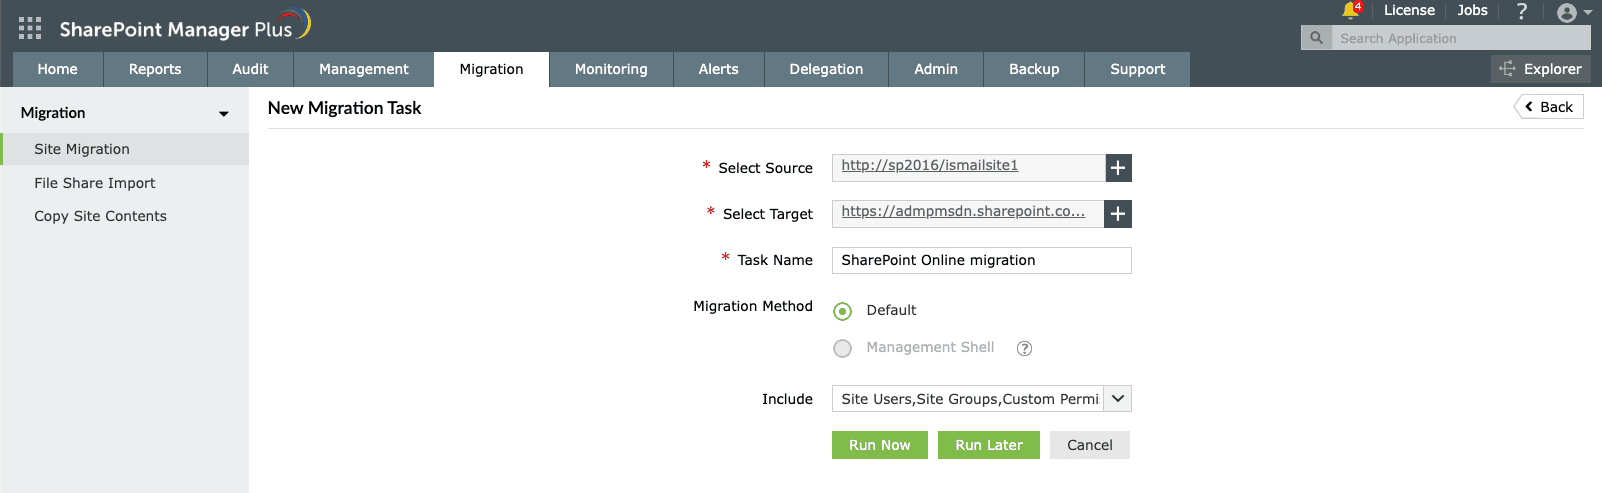
Task: Select the Default migration method
Action: [843, 311]
